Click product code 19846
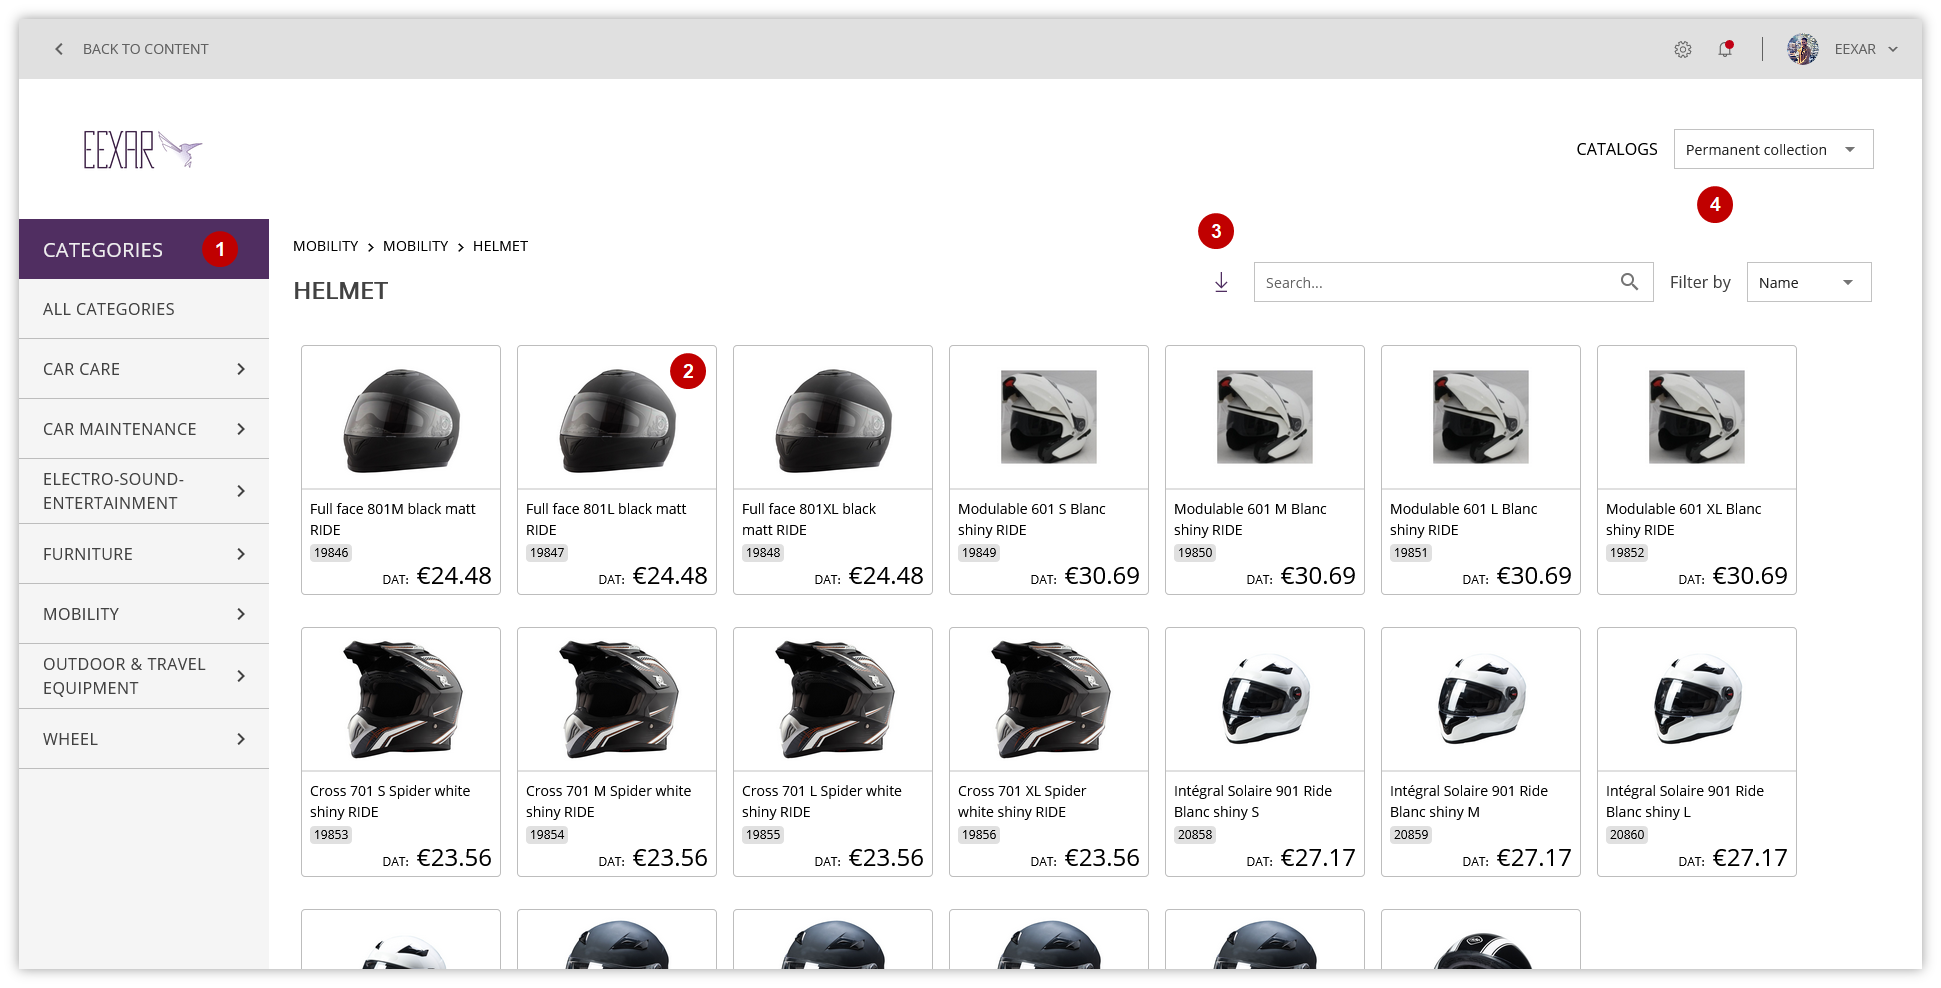 (331, 553)
